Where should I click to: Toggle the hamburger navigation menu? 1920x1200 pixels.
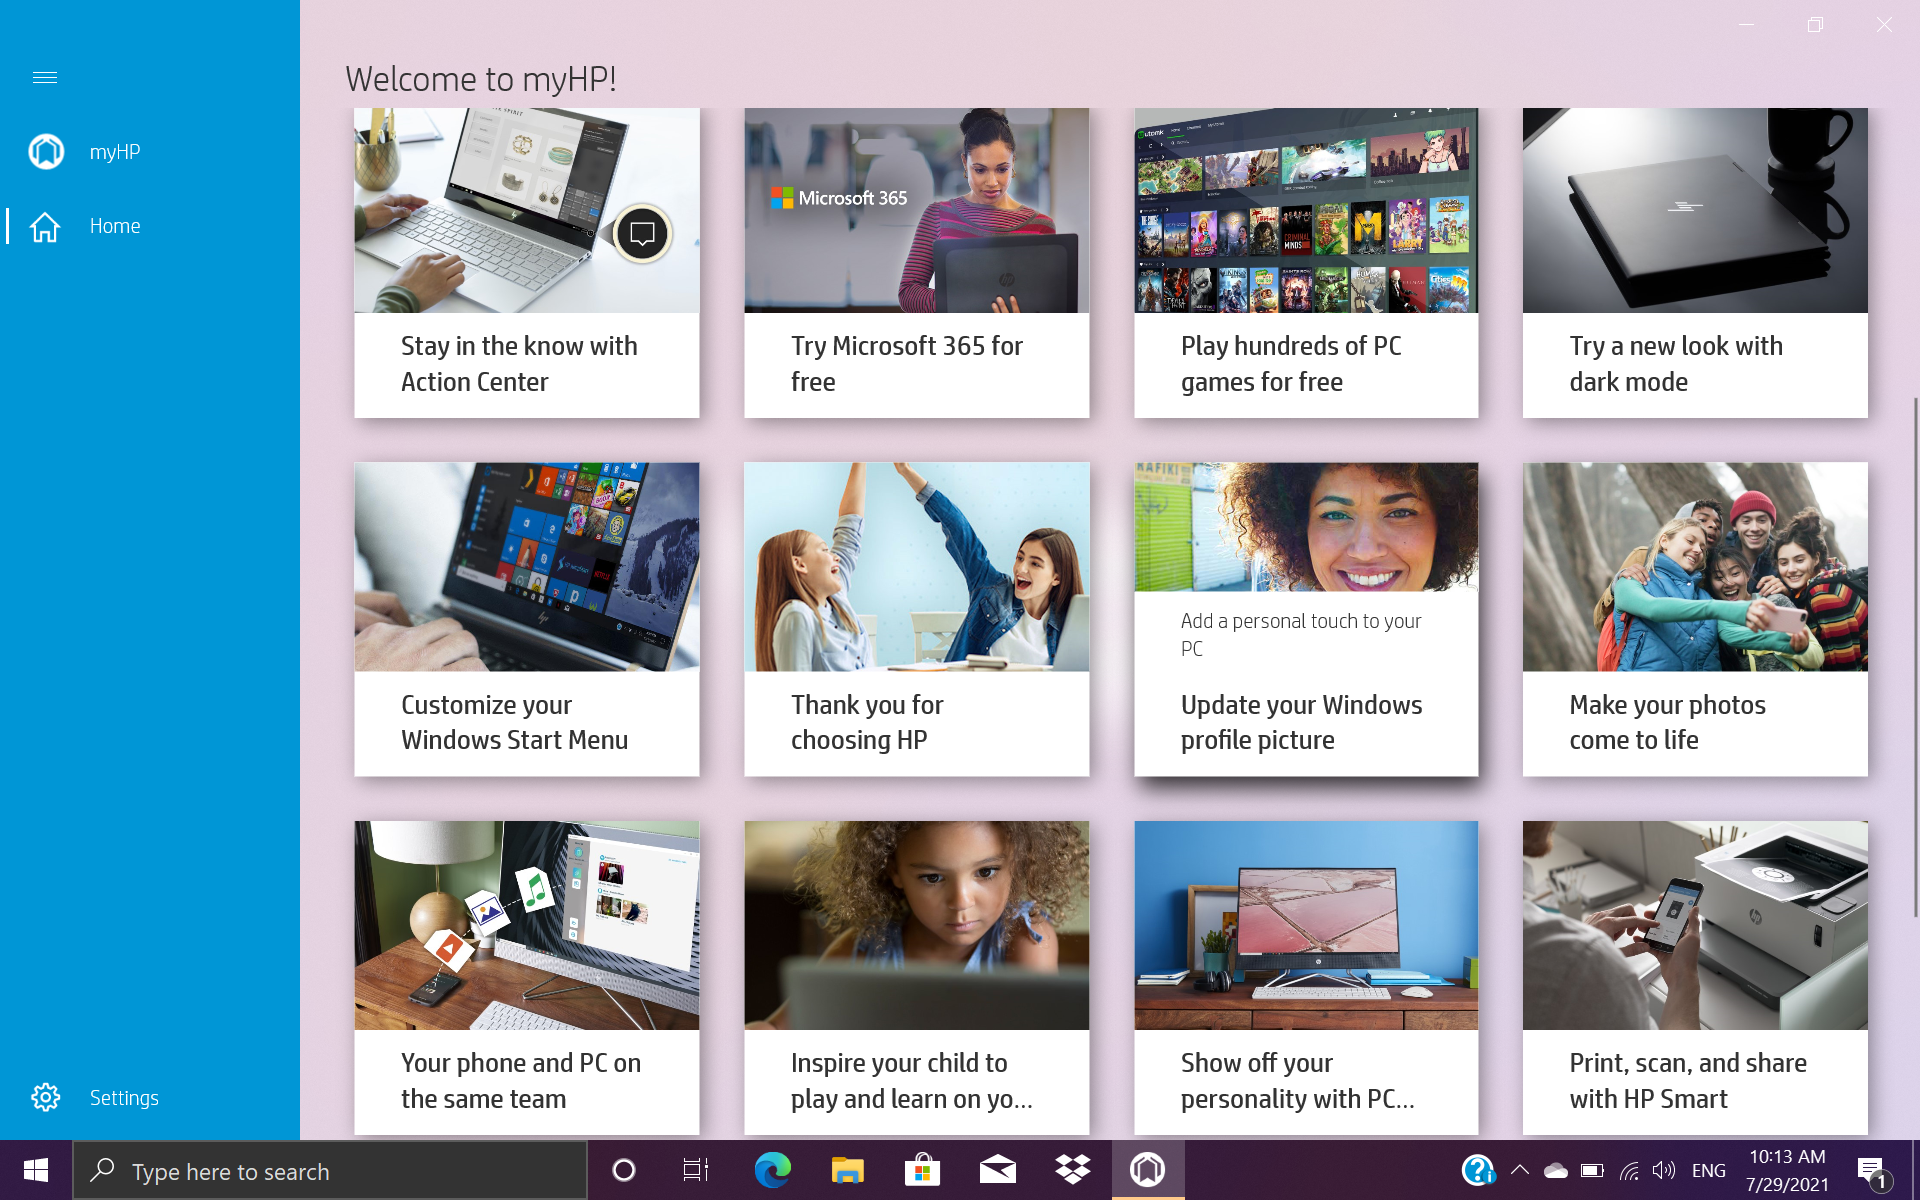[x=45, y=77]
